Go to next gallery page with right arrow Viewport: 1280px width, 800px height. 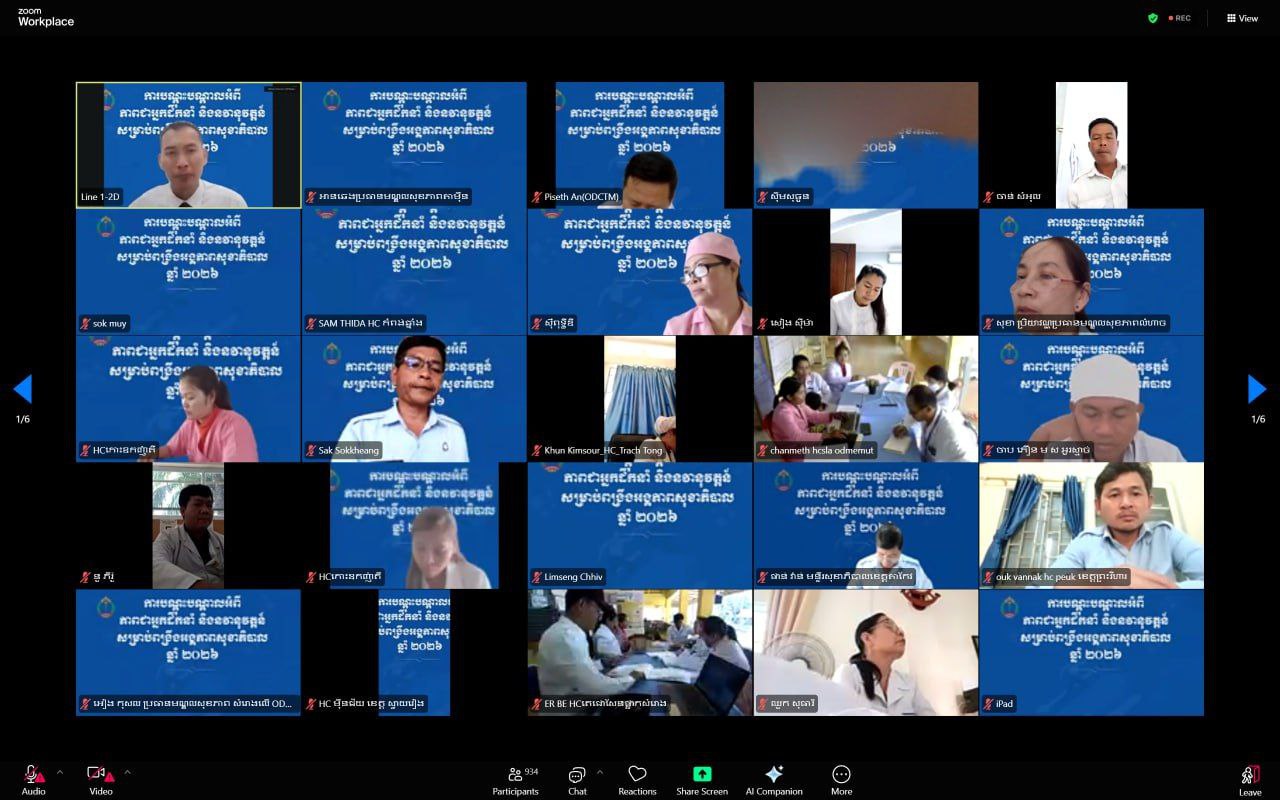click(1257, 389)
